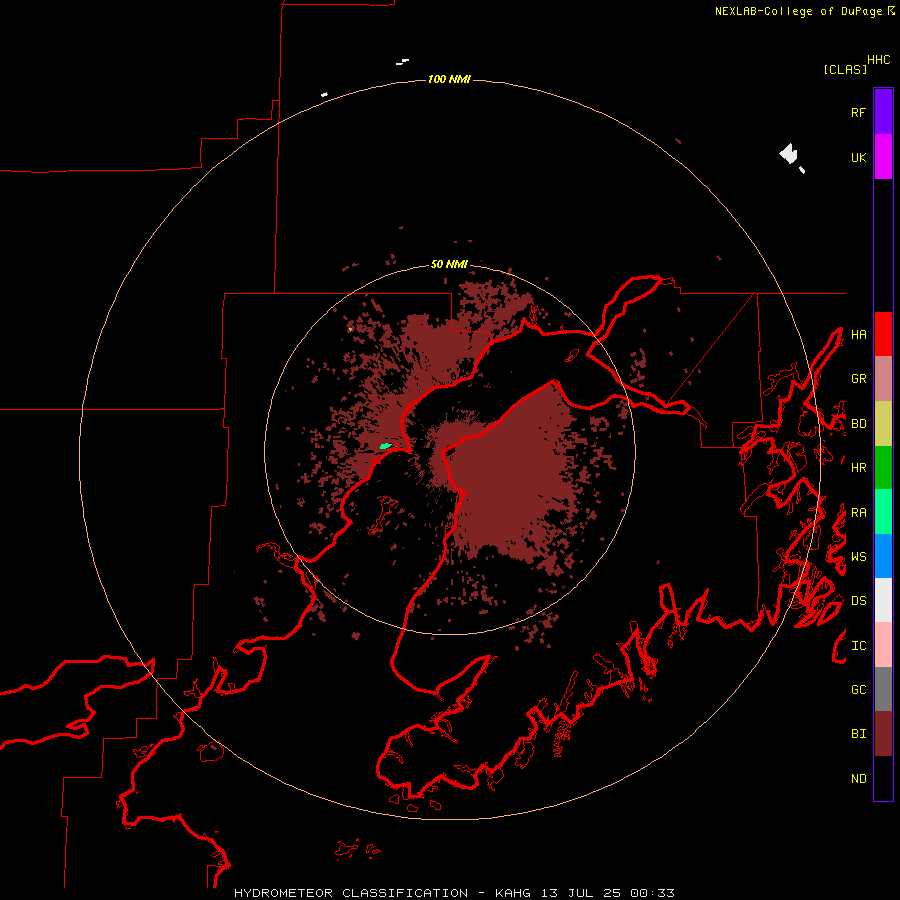Click the BD yellow legend swatch
This screenshot has height=900, width=900.
click(x=883, y=424)
